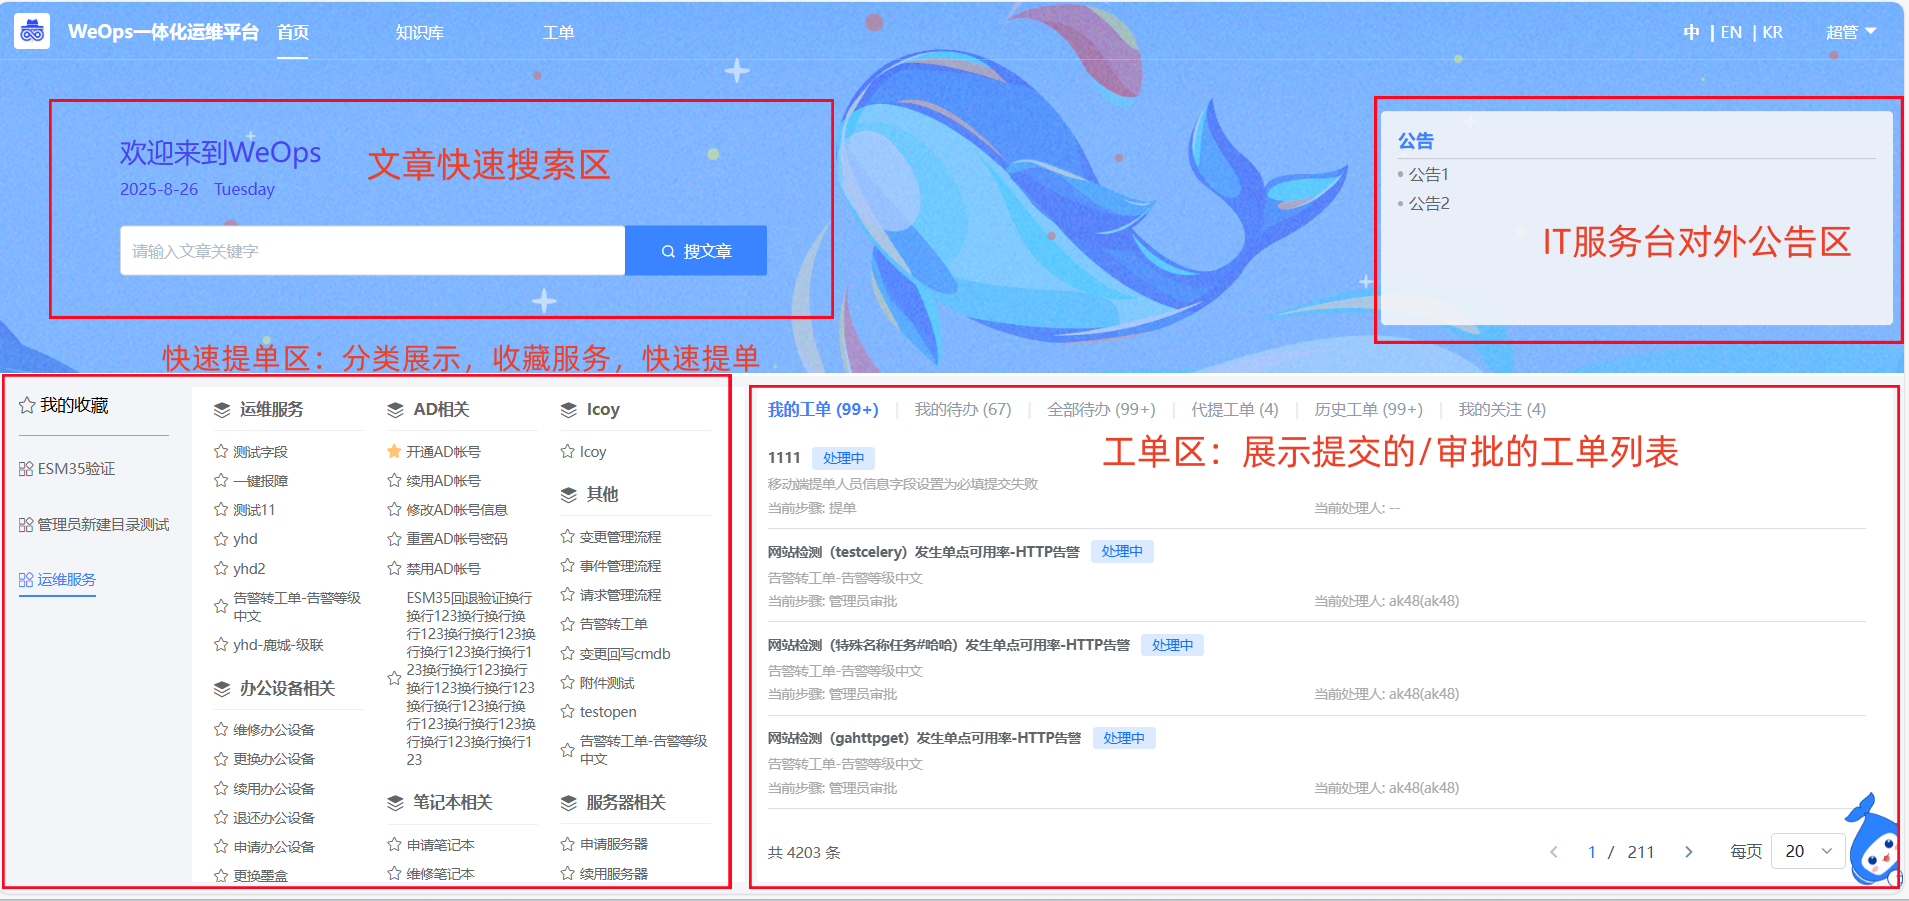Click the WeOps logo icon

coord(32,32)
